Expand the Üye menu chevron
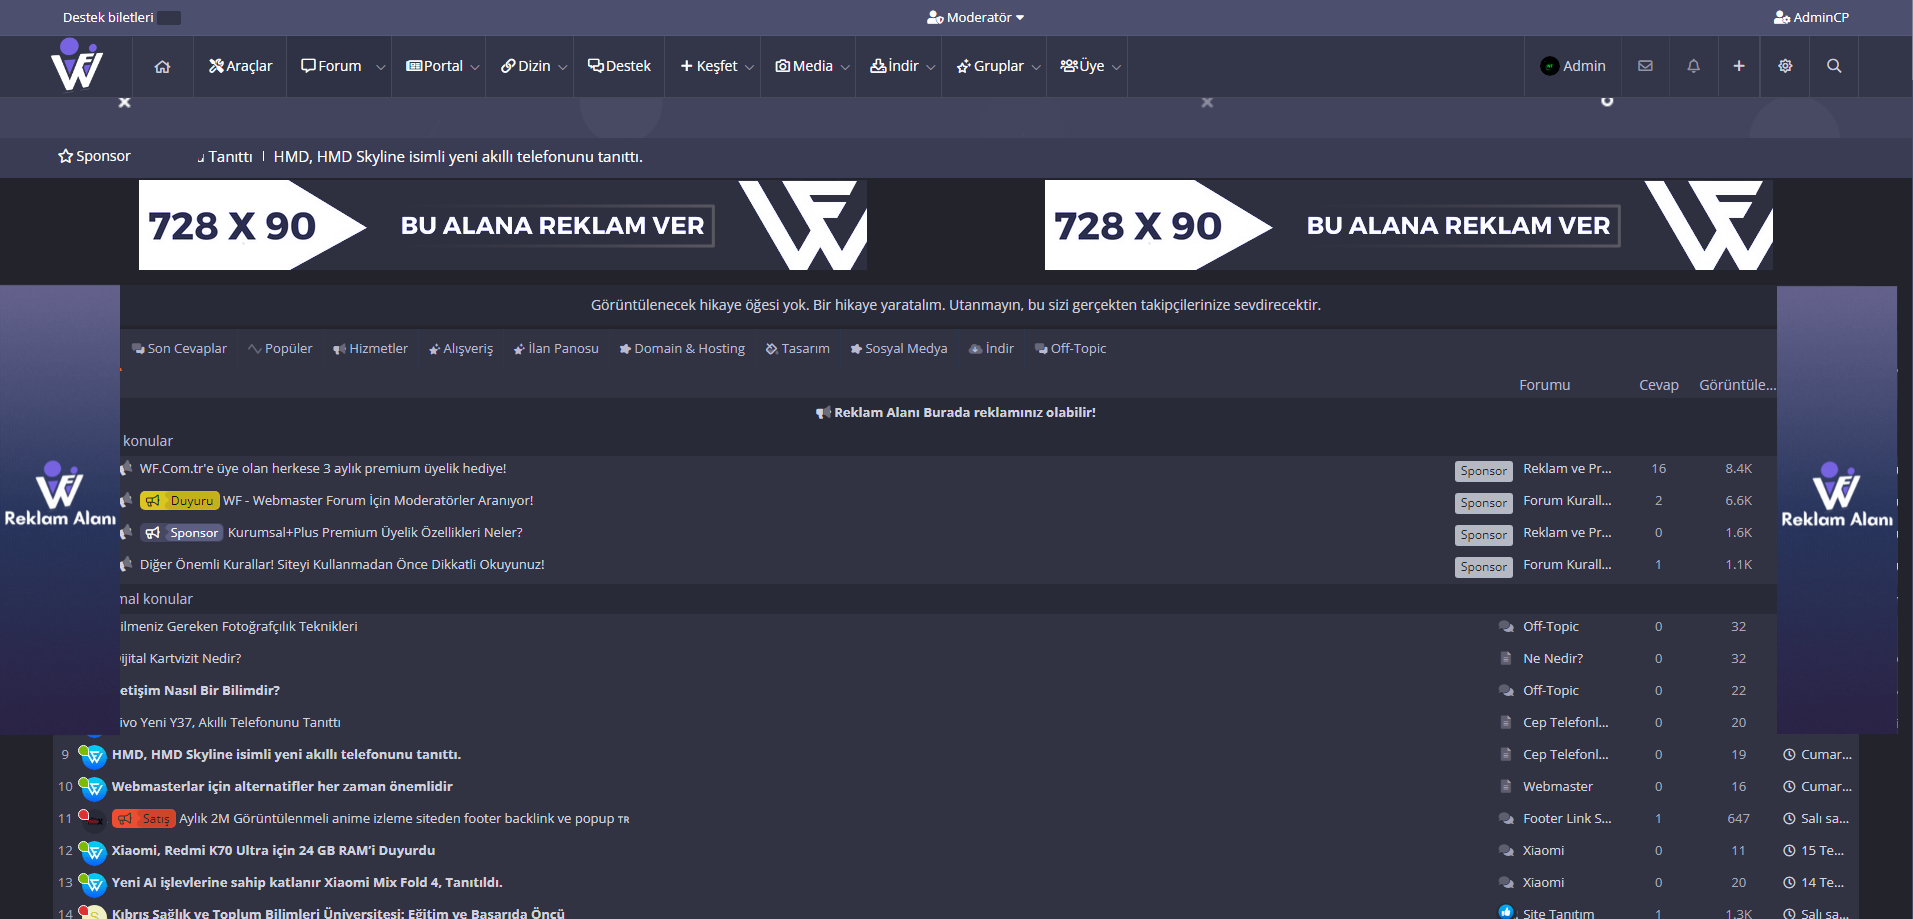1913x919 pixels. tap(1117, 66)
